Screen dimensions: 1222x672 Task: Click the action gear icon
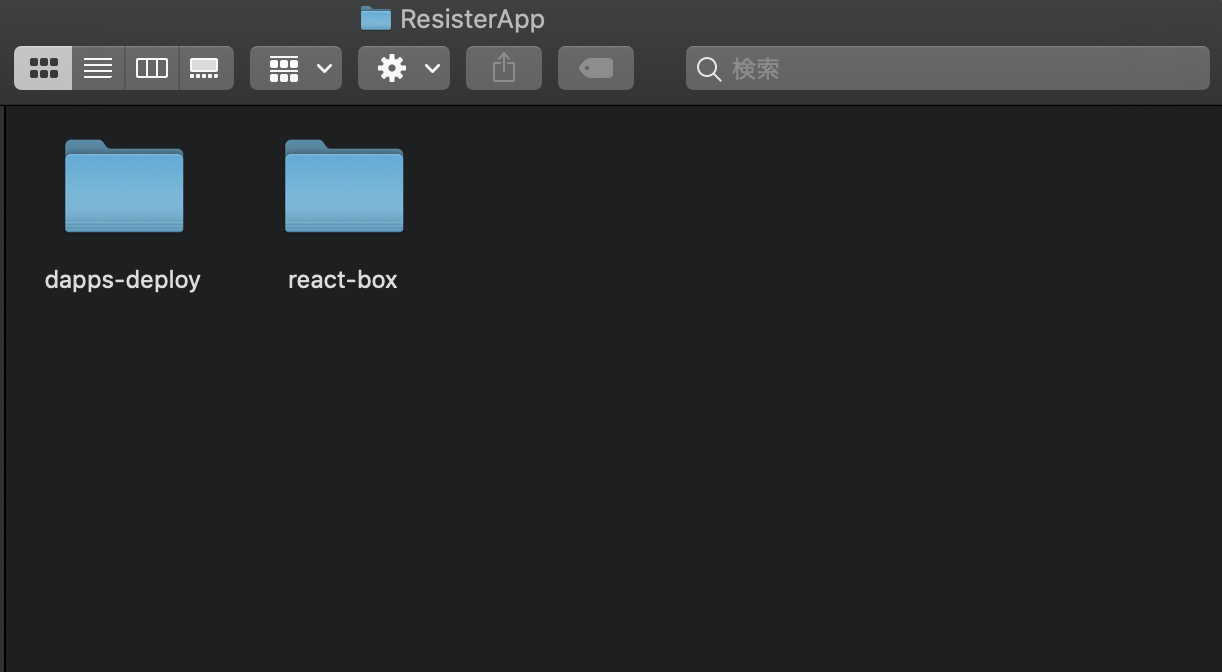pos(392,68)
